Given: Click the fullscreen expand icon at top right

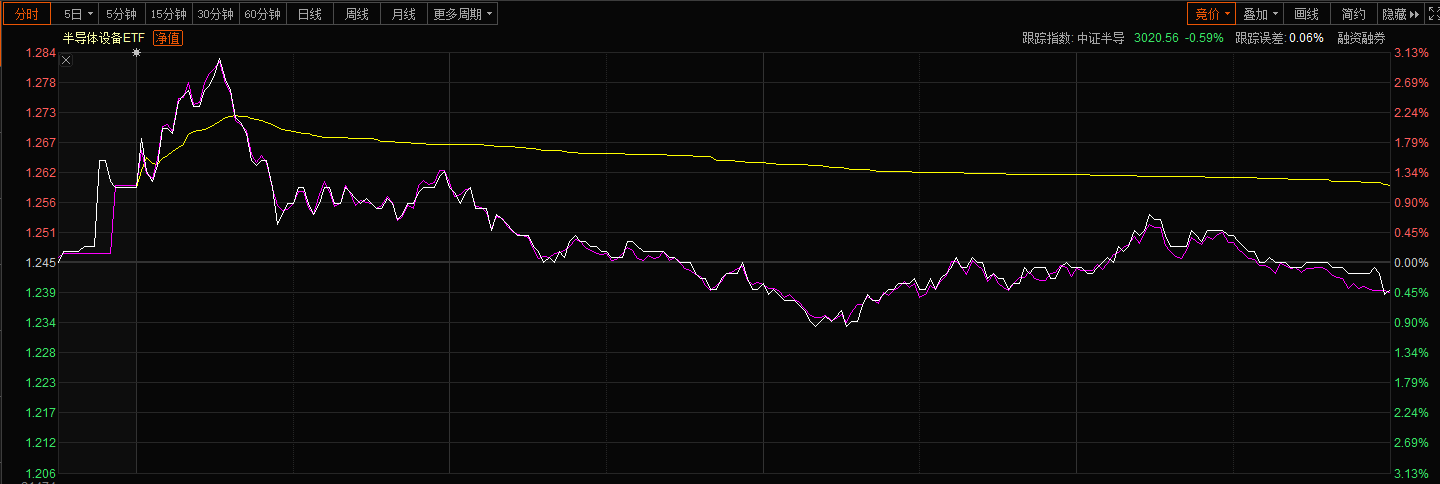Looking at the screenshot, I should click(x=1431, y=14).
